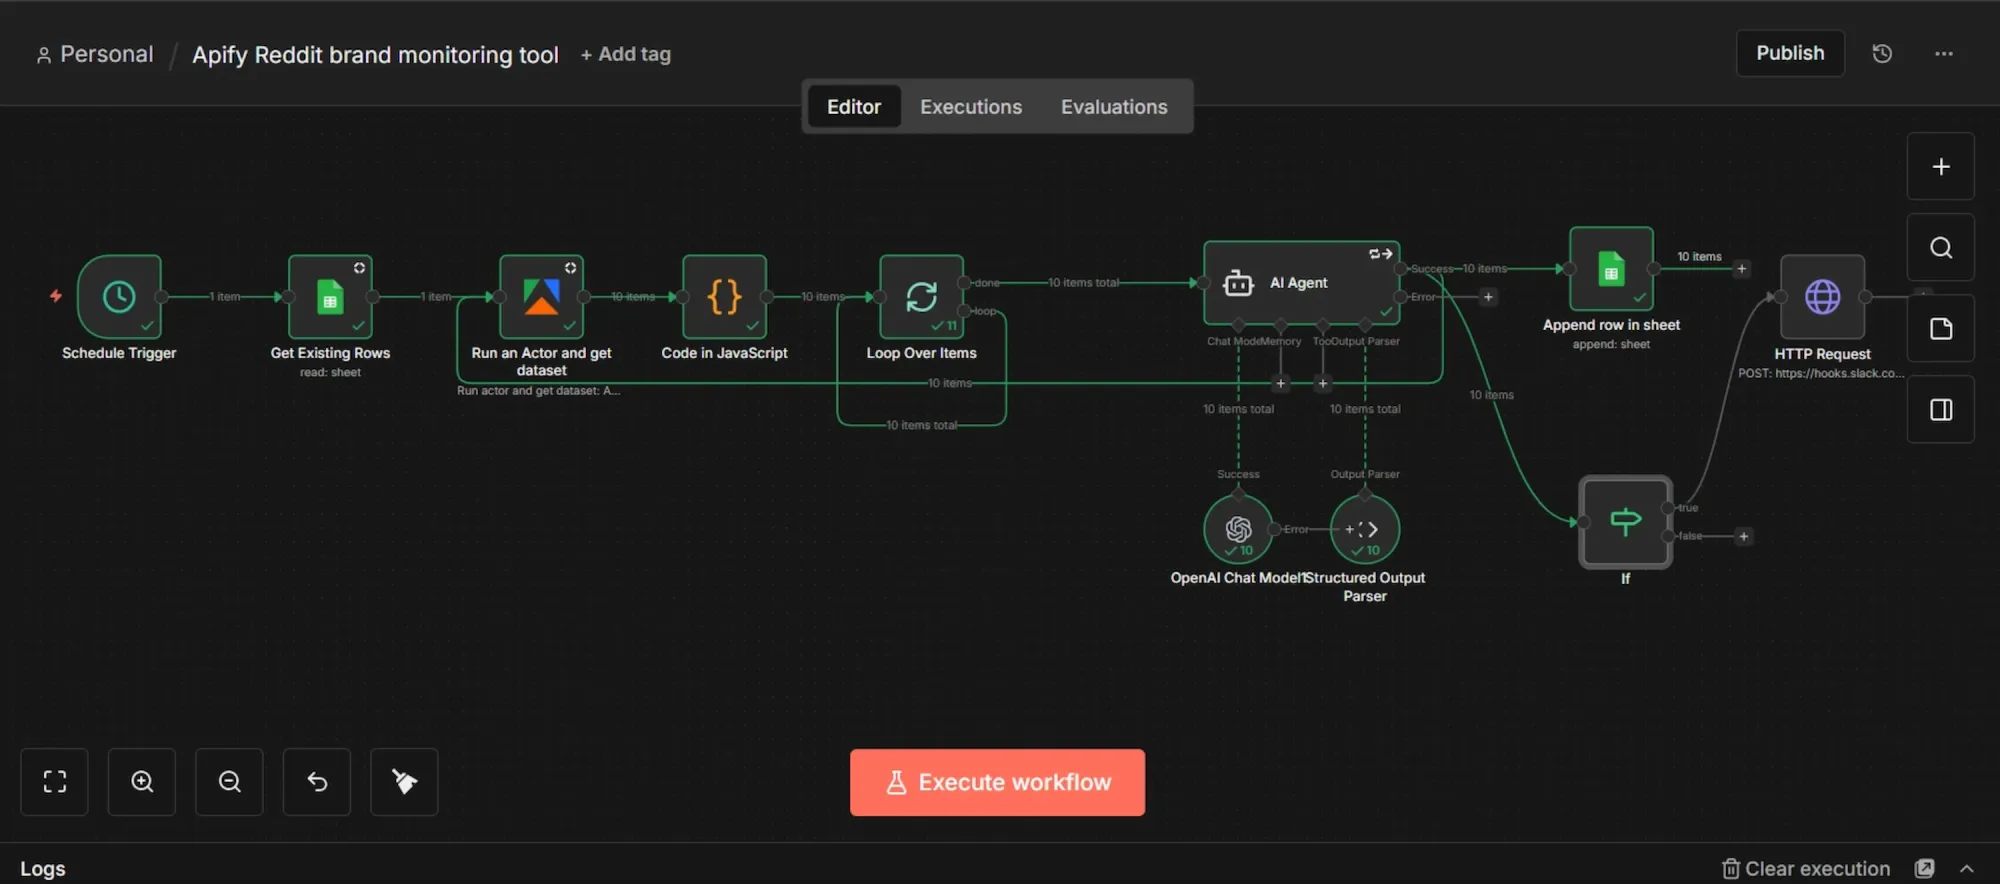Add AI Agent tool connection
Image resolution: width=2000 pixels, height=884 pixels.
click(1322, 383)
